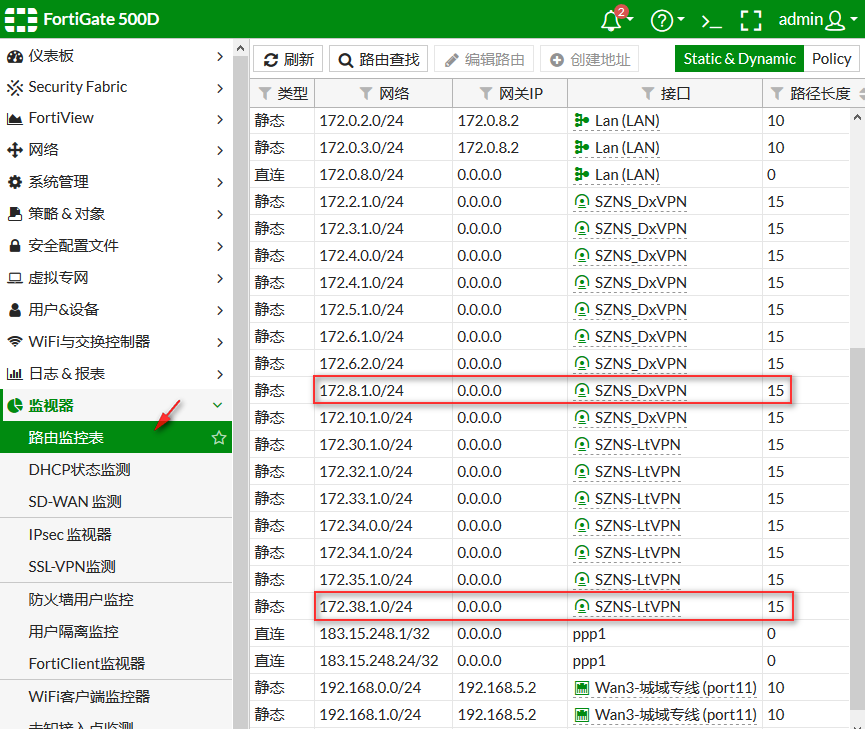This screenshot has height=729, width=865.
Task: Click the route table vertical scrollbar thumb
Action: 857,528
